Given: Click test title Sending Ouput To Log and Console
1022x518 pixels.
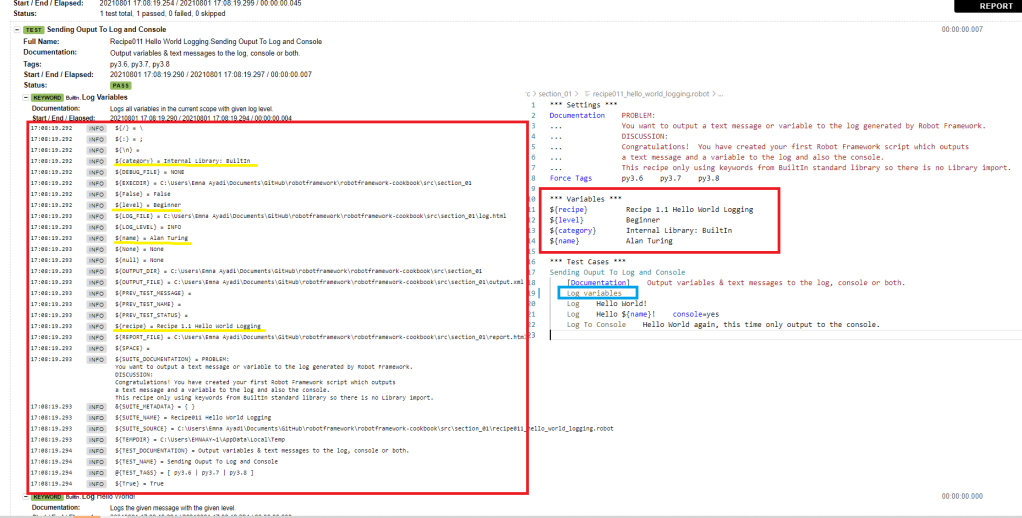Looking at the screenshot, I should [x=106, y=29].
